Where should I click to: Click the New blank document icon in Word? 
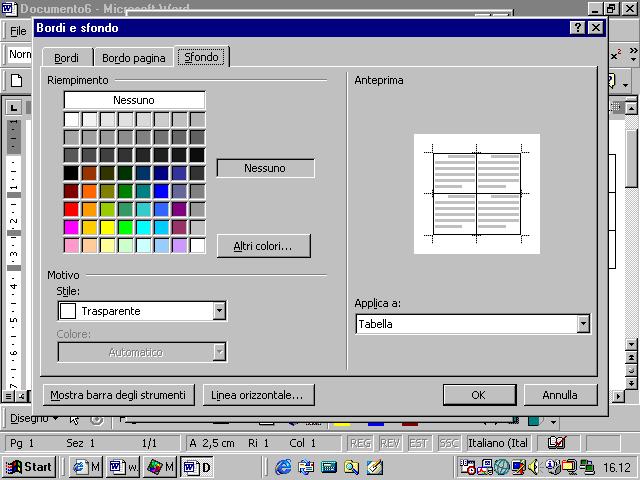pyautogui.click(x=16, y=80)
